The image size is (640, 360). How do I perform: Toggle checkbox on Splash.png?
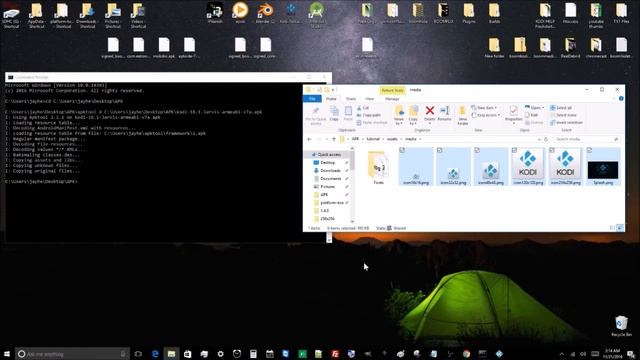589,150
